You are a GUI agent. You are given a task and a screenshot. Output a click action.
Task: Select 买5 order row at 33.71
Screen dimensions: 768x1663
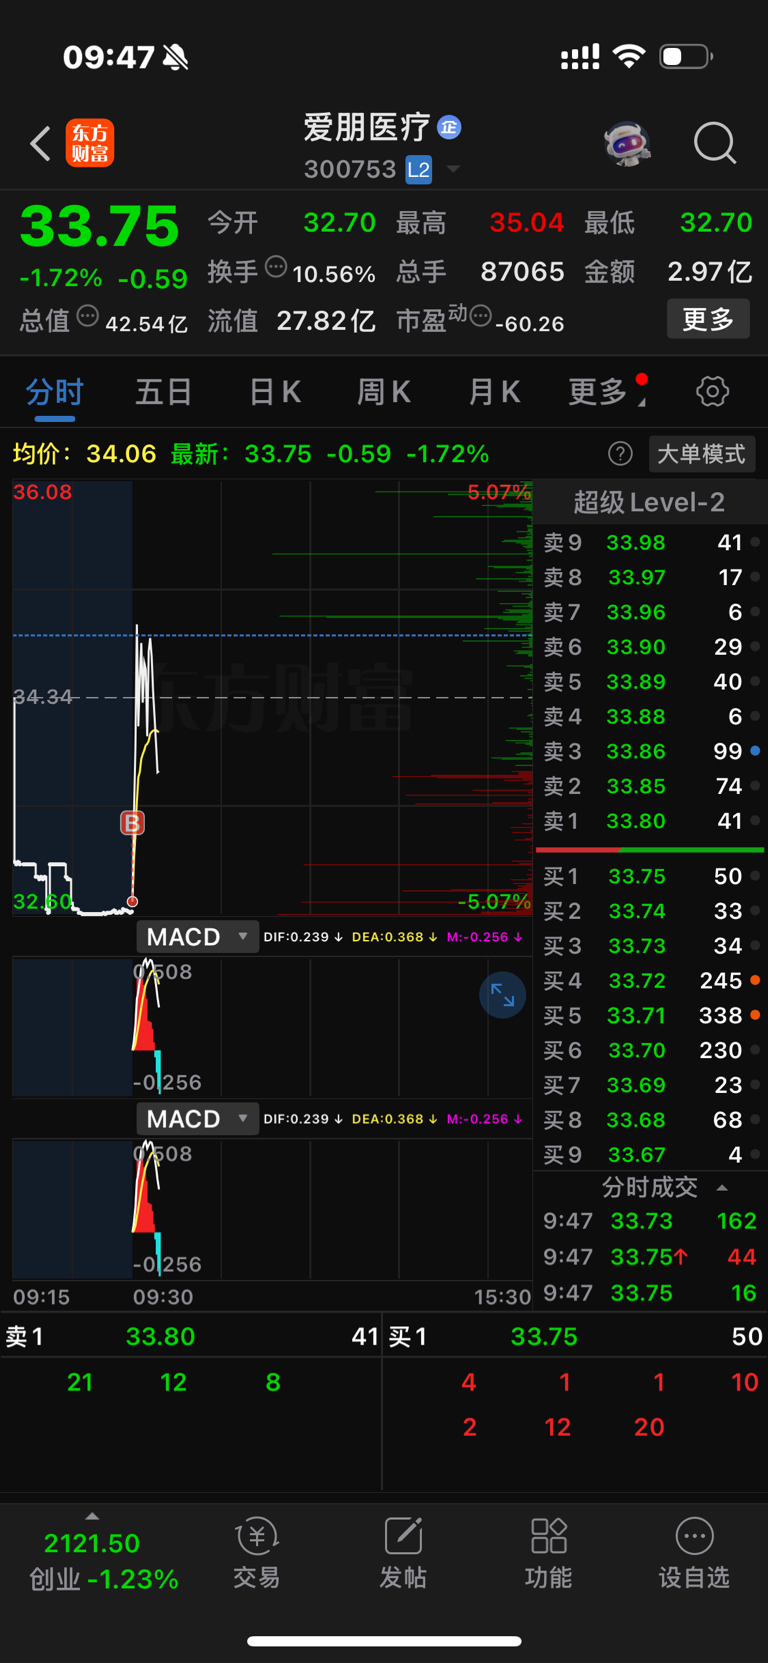[650, 1016]
